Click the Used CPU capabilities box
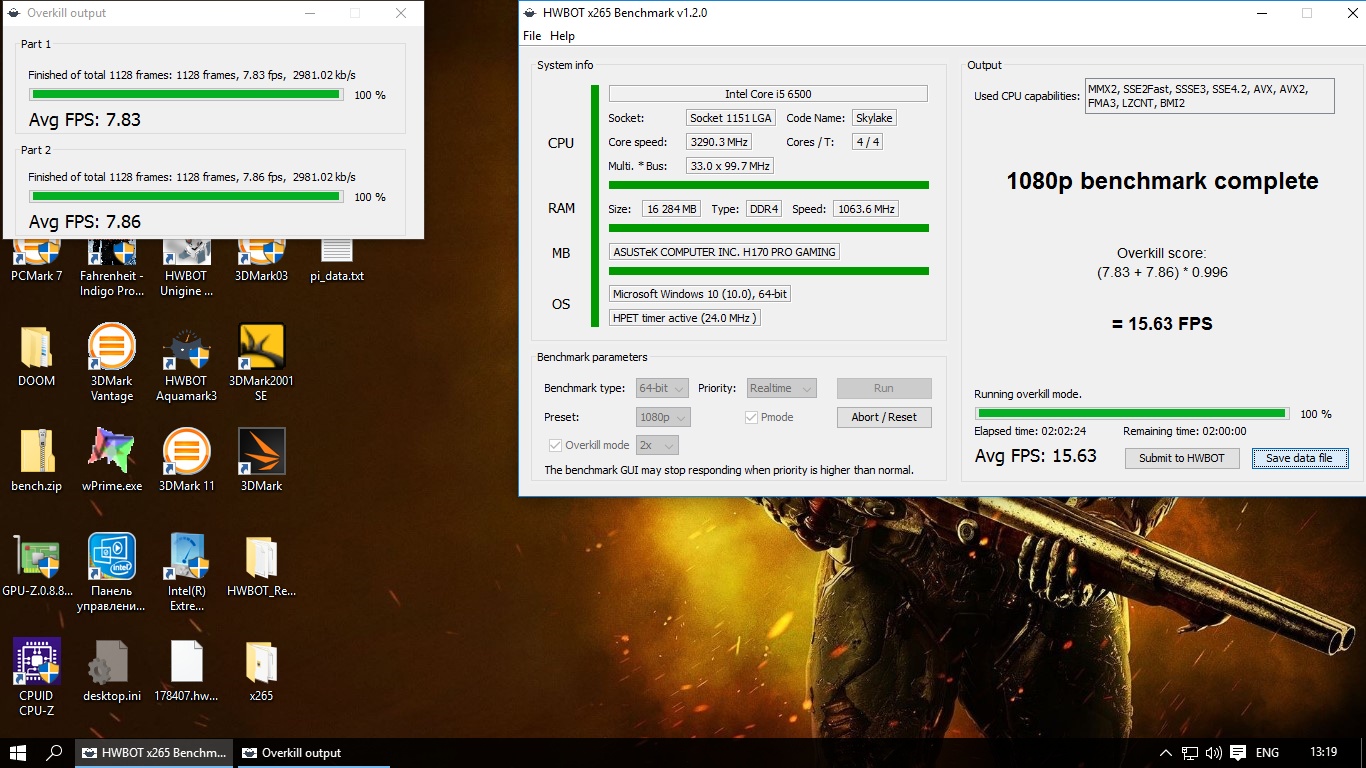 [1210, 96]
